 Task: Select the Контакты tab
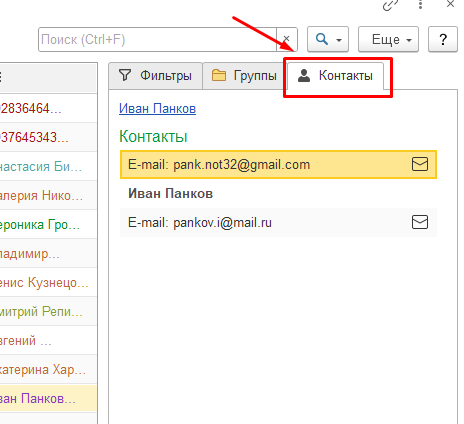click(336, 76)
